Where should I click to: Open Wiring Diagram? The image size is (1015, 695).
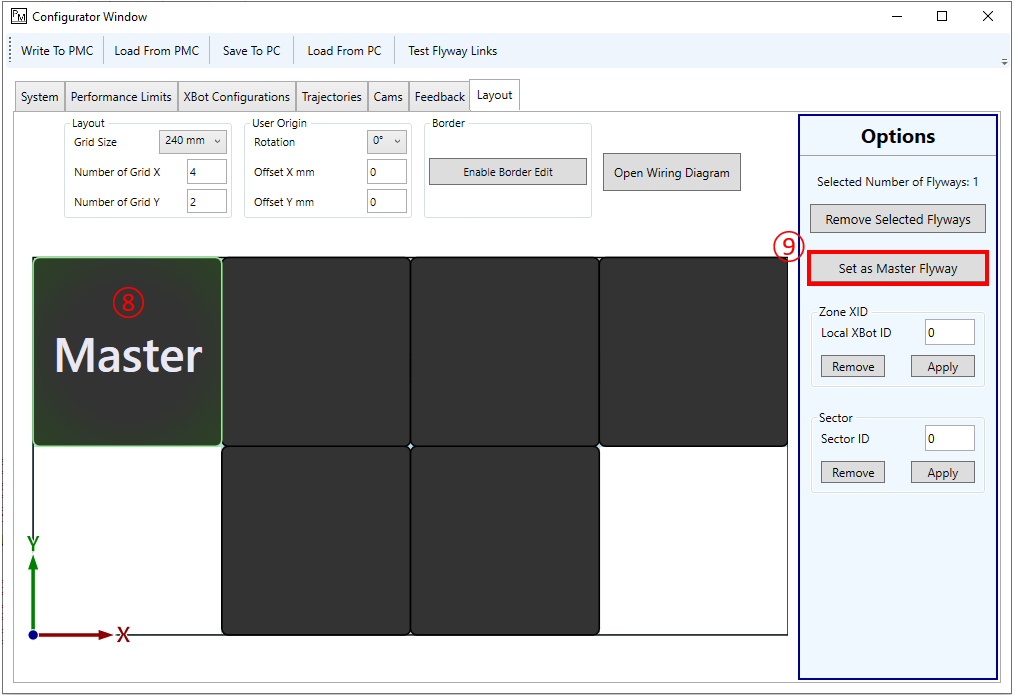[672, 173]
